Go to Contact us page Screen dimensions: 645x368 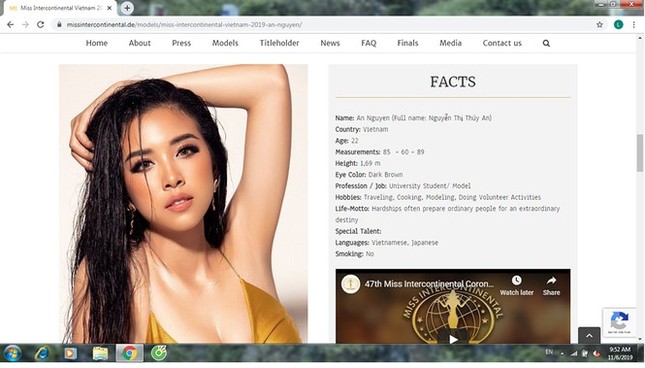pyautogui.click(x=502, y=43)
